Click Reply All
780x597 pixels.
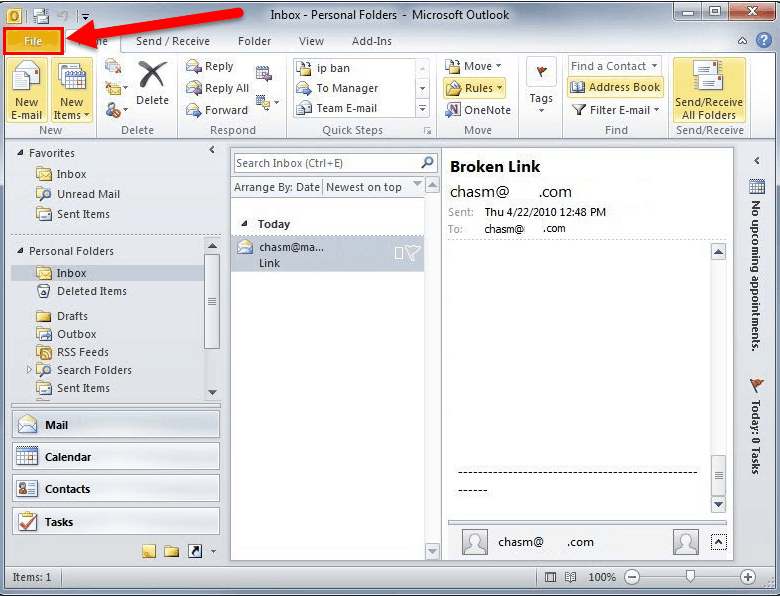coord(217,88)
